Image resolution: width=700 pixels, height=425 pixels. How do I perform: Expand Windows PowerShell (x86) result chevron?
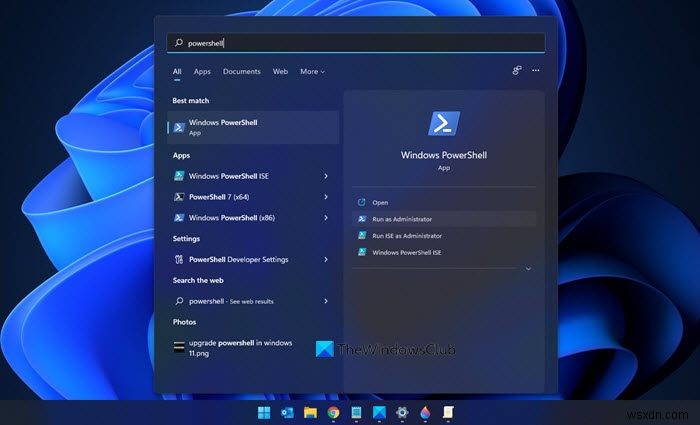[x=326, y=218]
